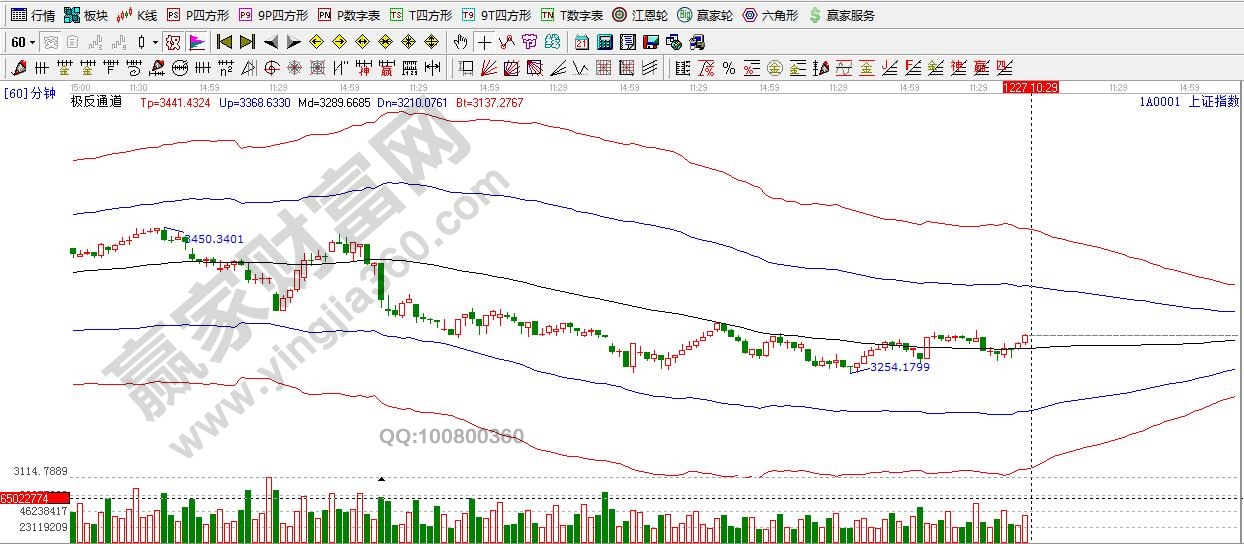Screen dimensions: 1244x544
Task: Select the percent sign drawing tool
Action: tap(729, 68)
